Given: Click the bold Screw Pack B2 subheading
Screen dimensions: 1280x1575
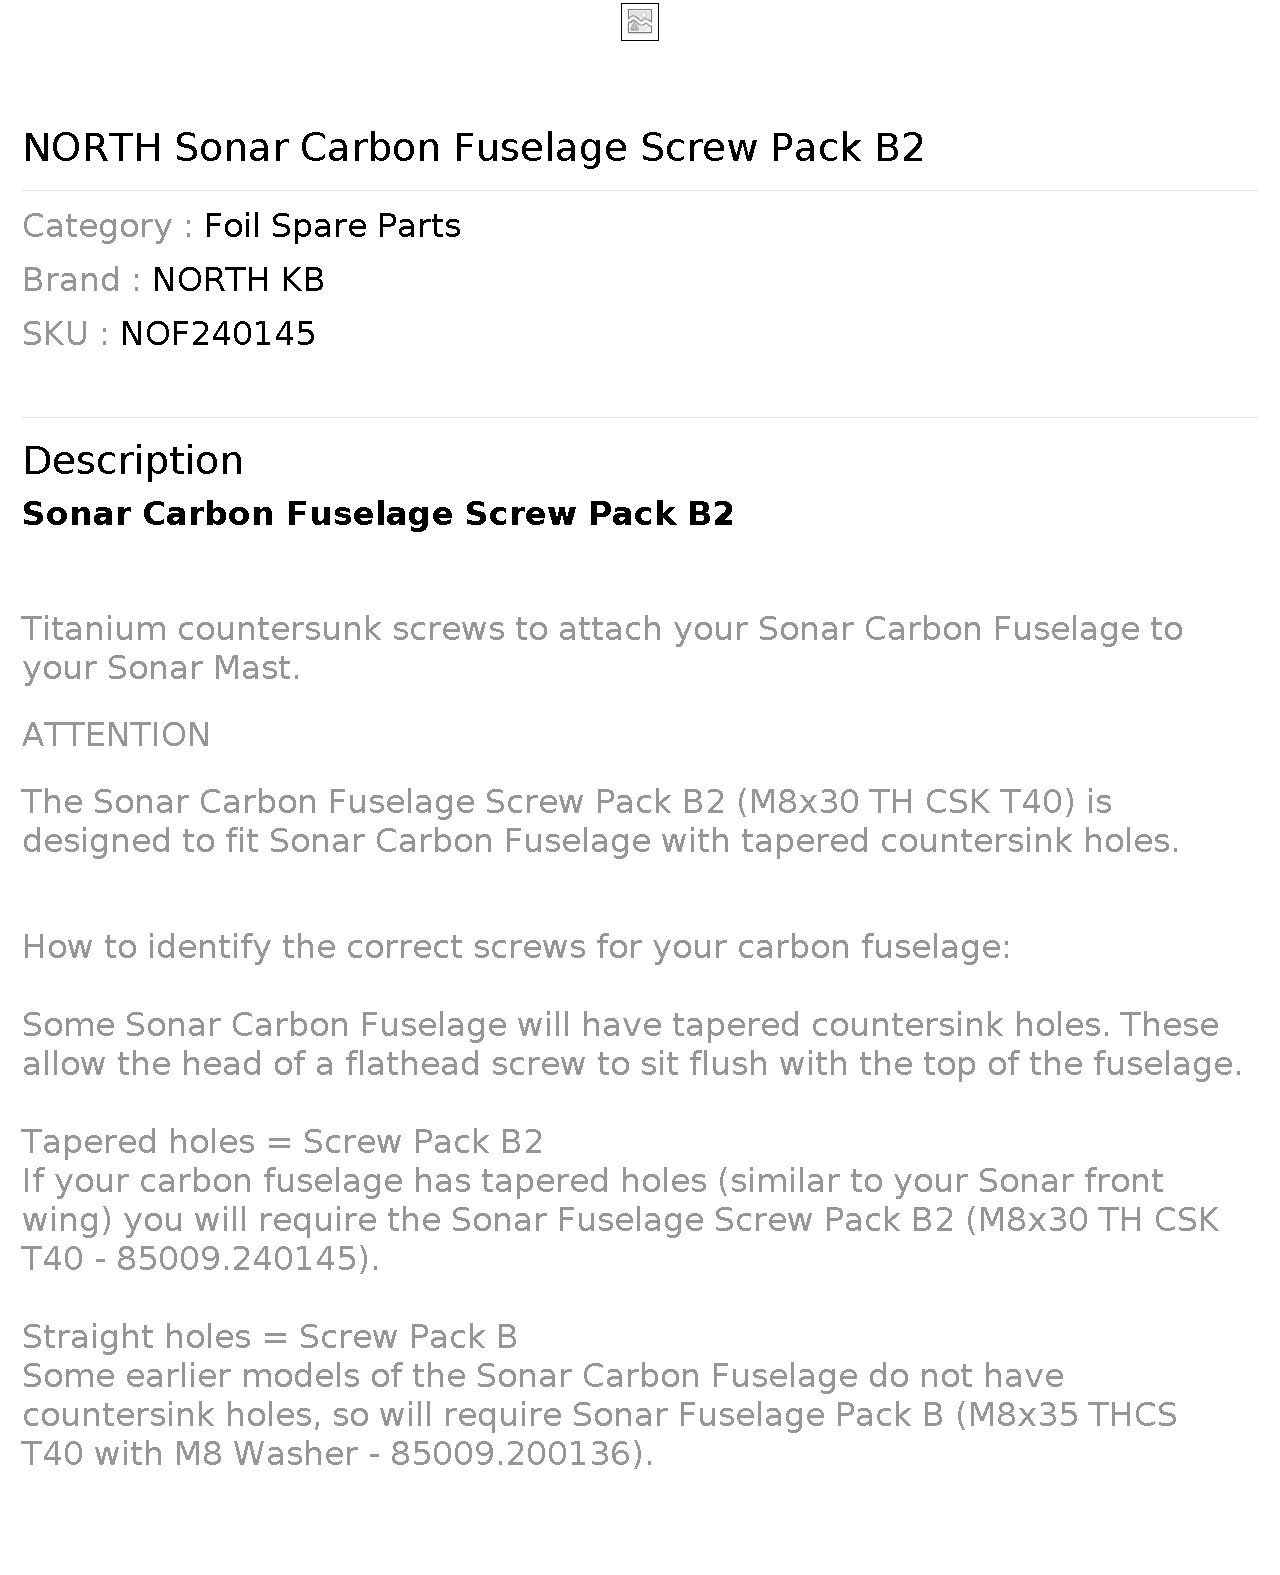Looking at the screenshot, I should coord(378,514).
